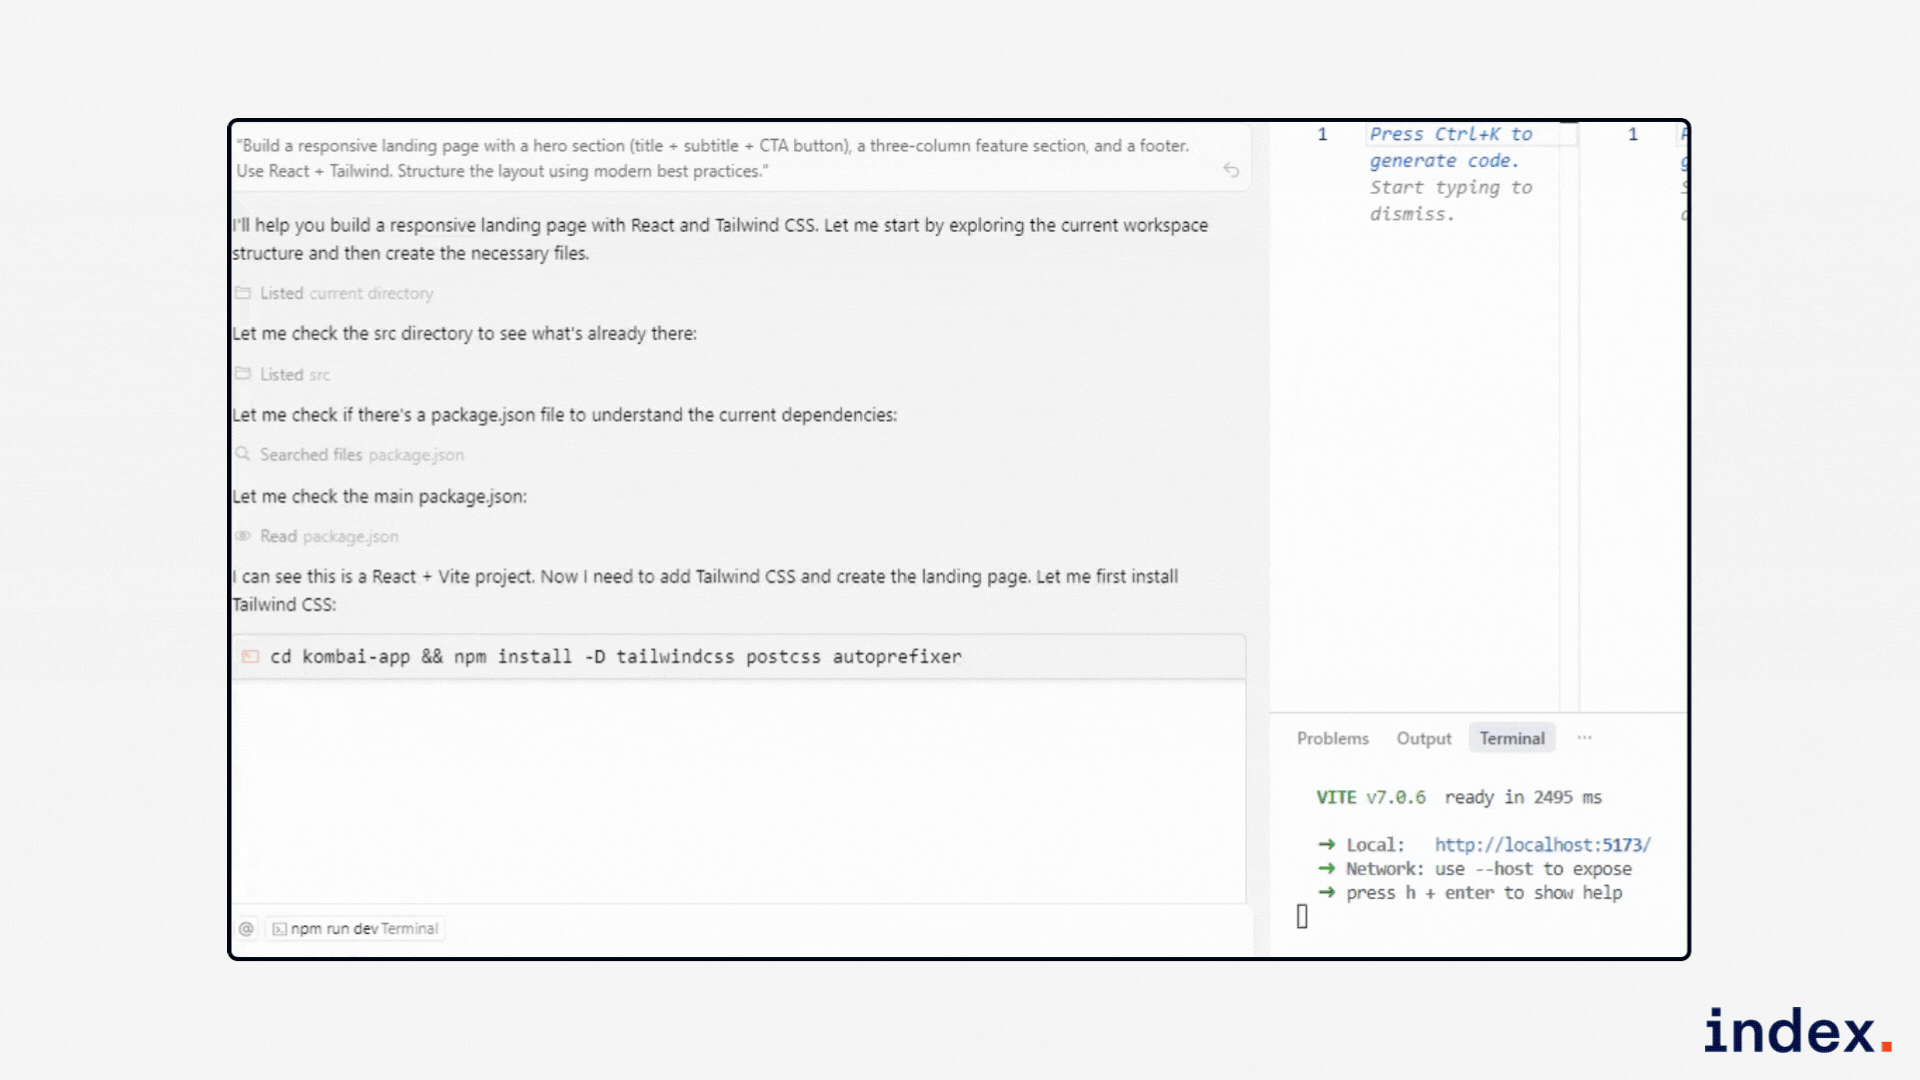
Task: Toggle the eye icon on "Read package.json"
Action: (244, 536)
